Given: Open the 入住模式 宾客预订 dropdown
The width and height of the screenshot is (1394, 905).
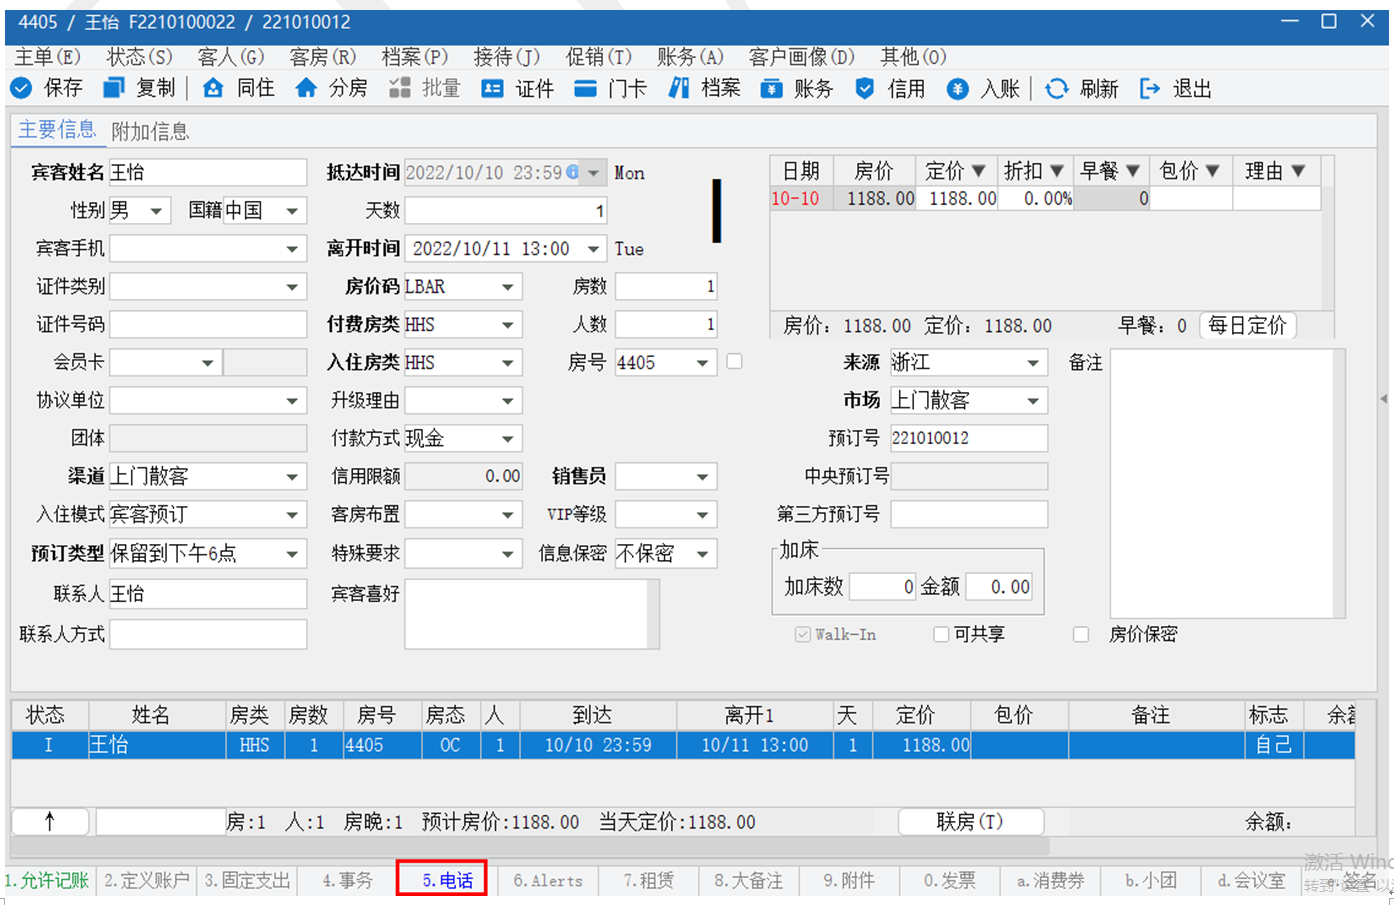Looking at the screenshot, I should 292,515.
